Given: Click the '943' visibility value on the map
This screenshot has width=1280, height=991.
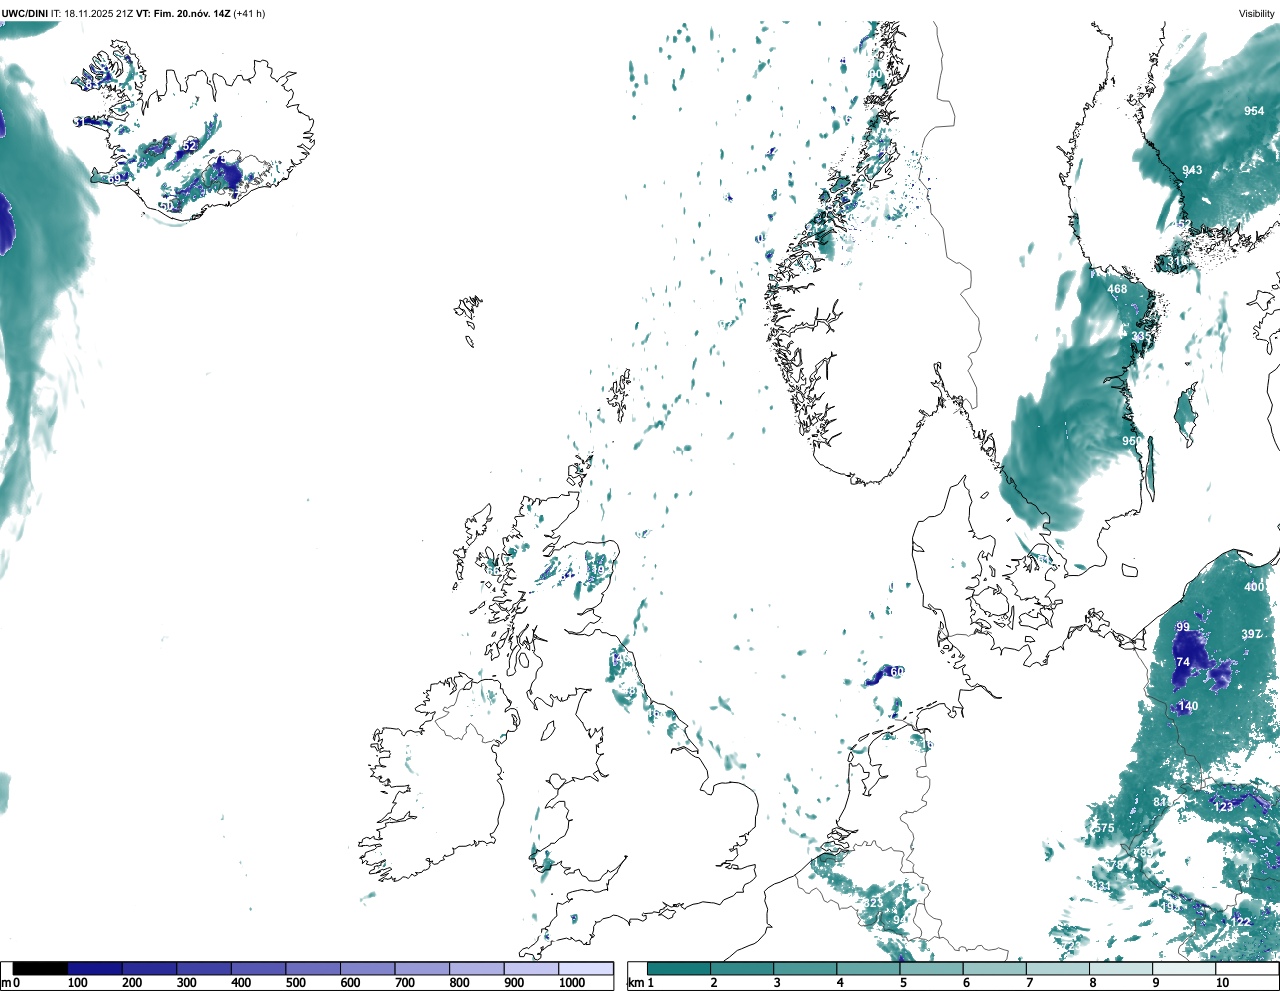Looking at the screenshot, I should [x=1192, y=170].
